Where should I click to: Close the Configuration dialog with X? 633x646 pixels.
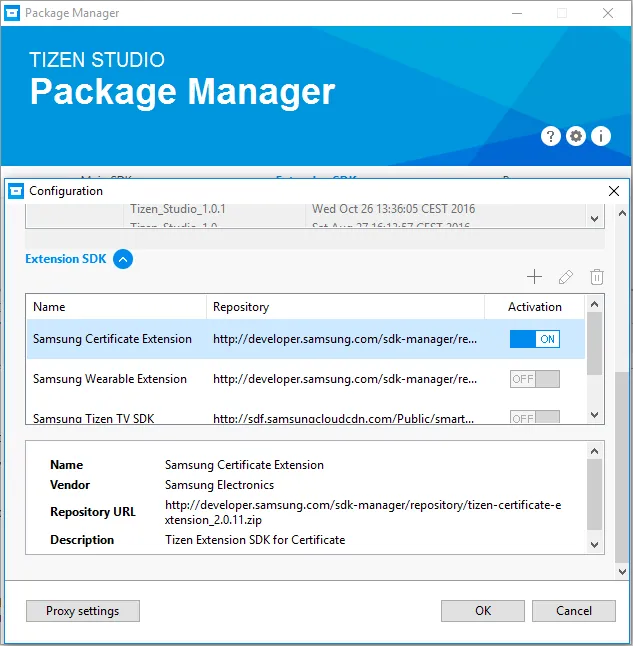tap(614, 191)
